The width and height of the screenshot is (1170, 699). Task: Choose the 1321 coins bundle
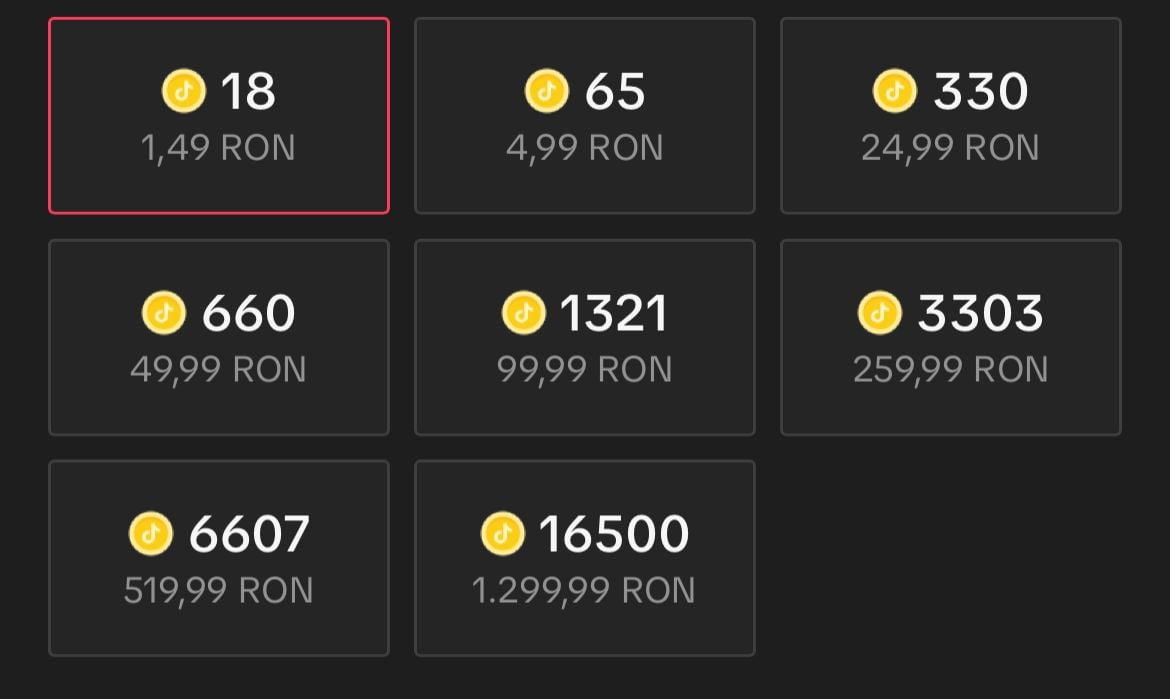[584, 337]
